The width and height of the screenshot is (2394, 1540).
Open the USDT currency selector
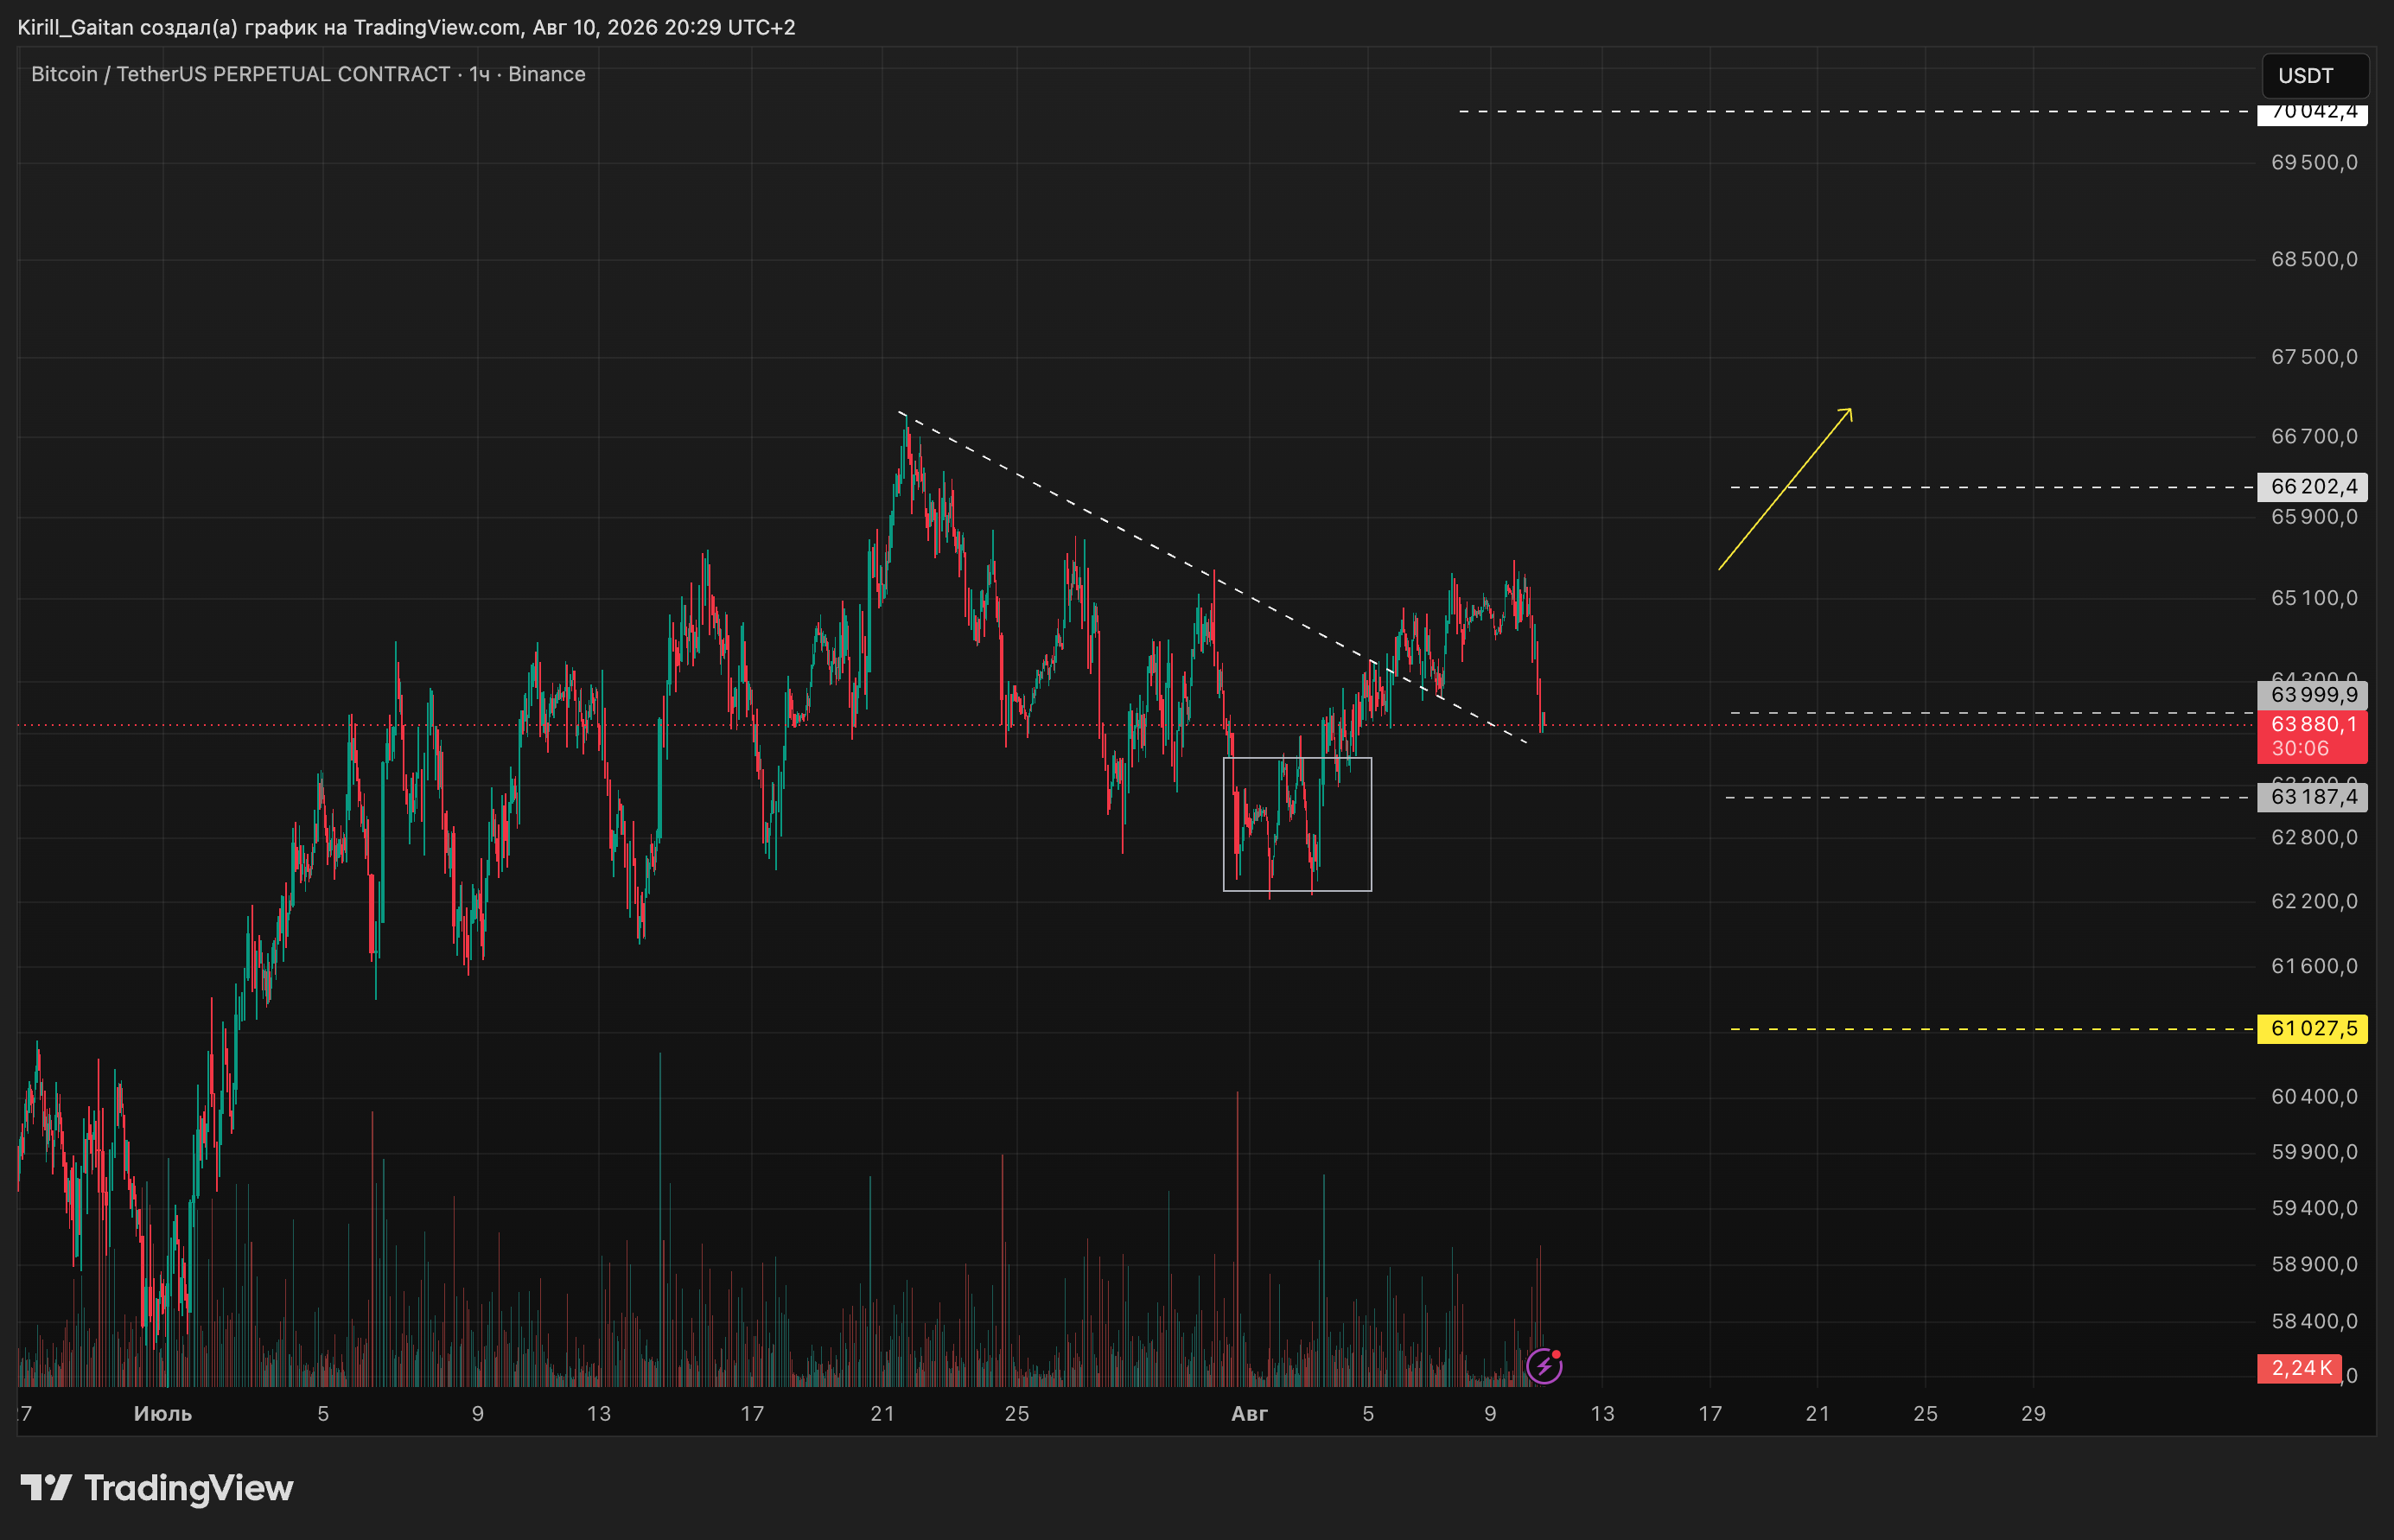[2315, 76]
